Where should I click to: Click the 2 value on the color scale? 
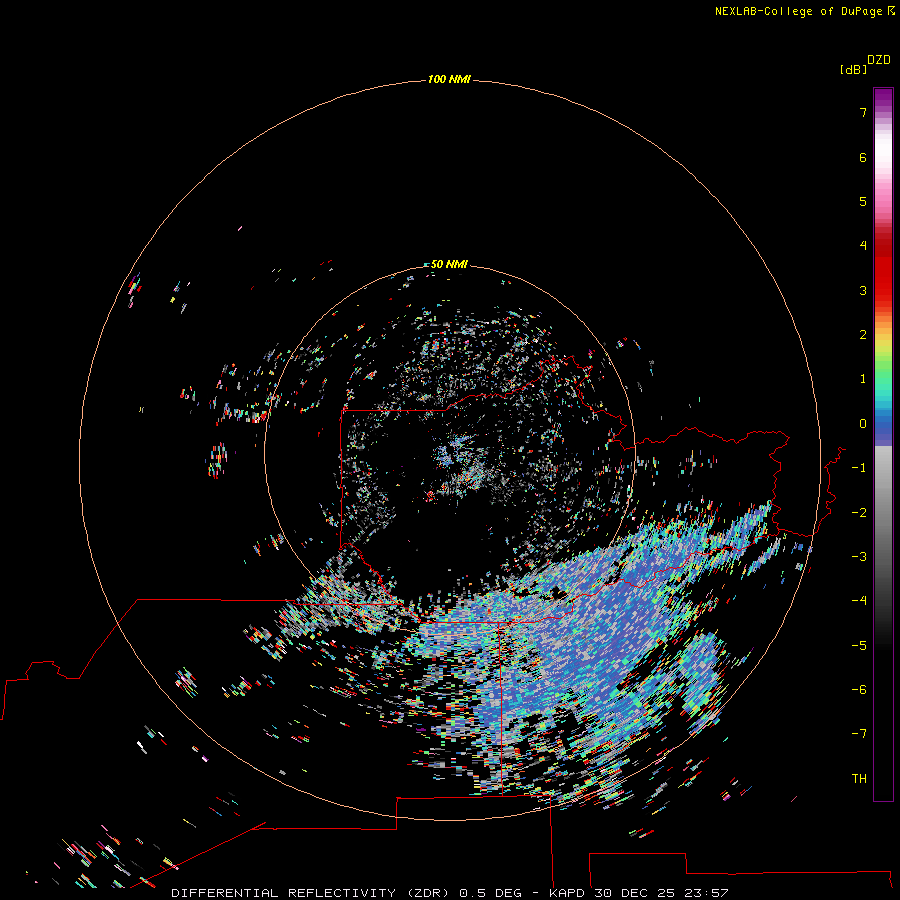coord(863,335)
